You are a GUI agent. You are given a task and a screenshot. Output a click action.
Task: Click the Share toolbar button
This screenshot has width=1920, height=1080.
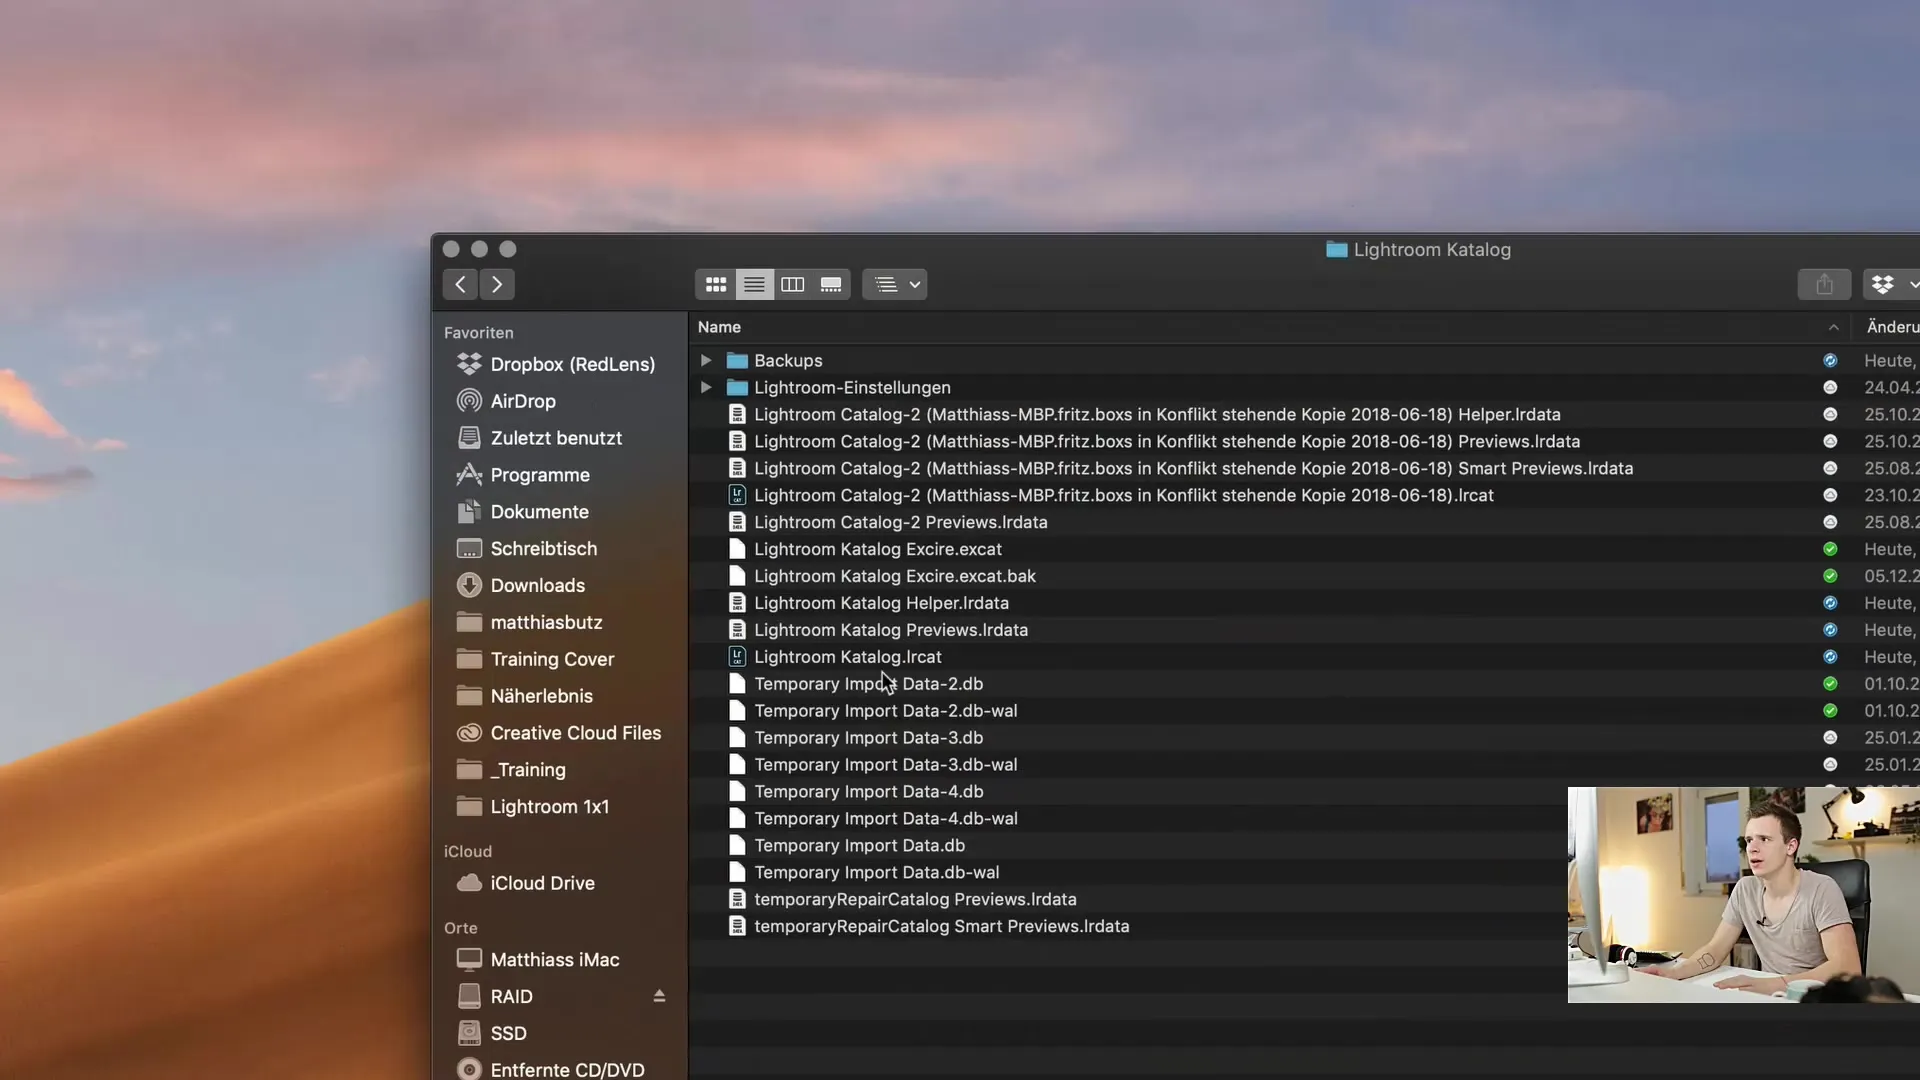click(x=1824, y=285)
